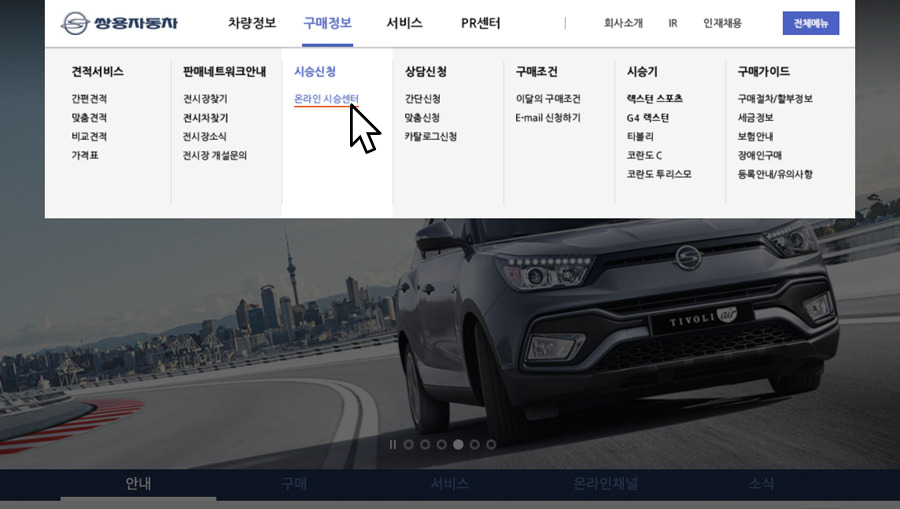900x509 pixels.
Task: Select the first slide indicator dot
Action: (x=409, y=444)
